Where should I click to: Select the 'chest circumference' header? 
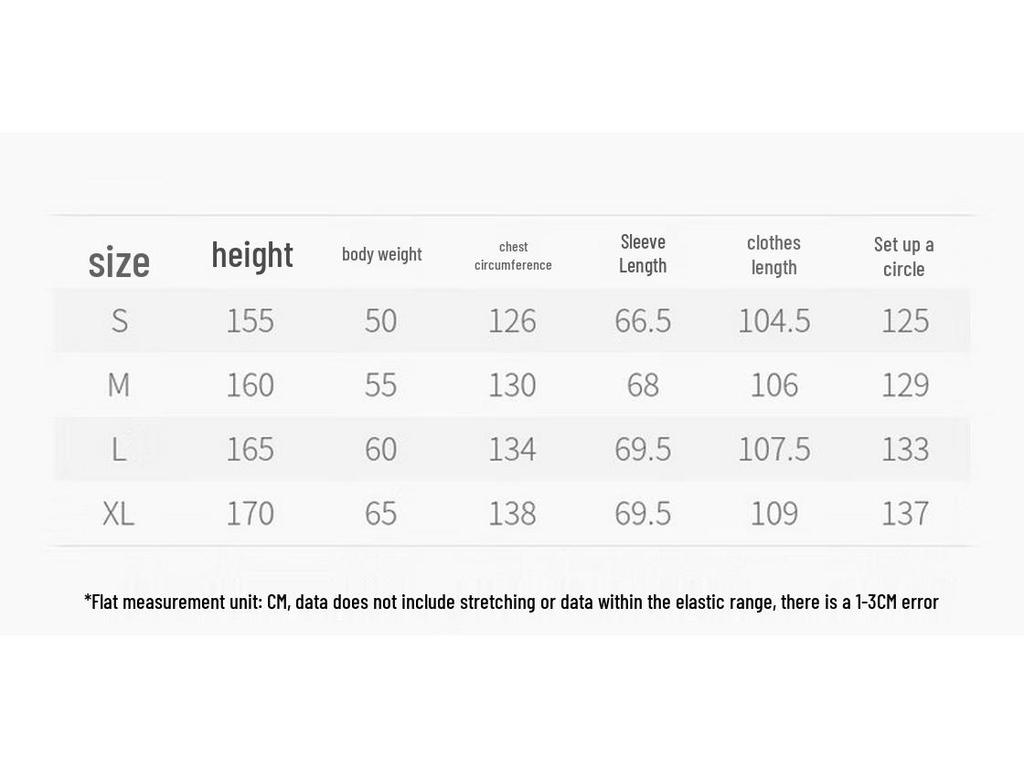pyautogui.click(x=513, y=256)
